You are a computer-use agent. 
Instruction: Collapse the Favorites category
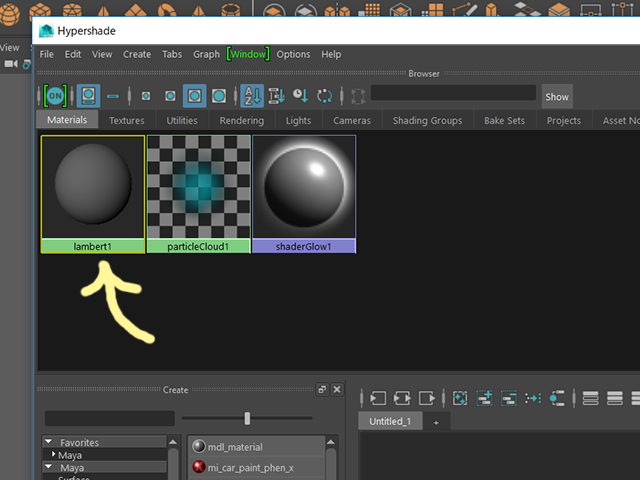tap(49, 441)
